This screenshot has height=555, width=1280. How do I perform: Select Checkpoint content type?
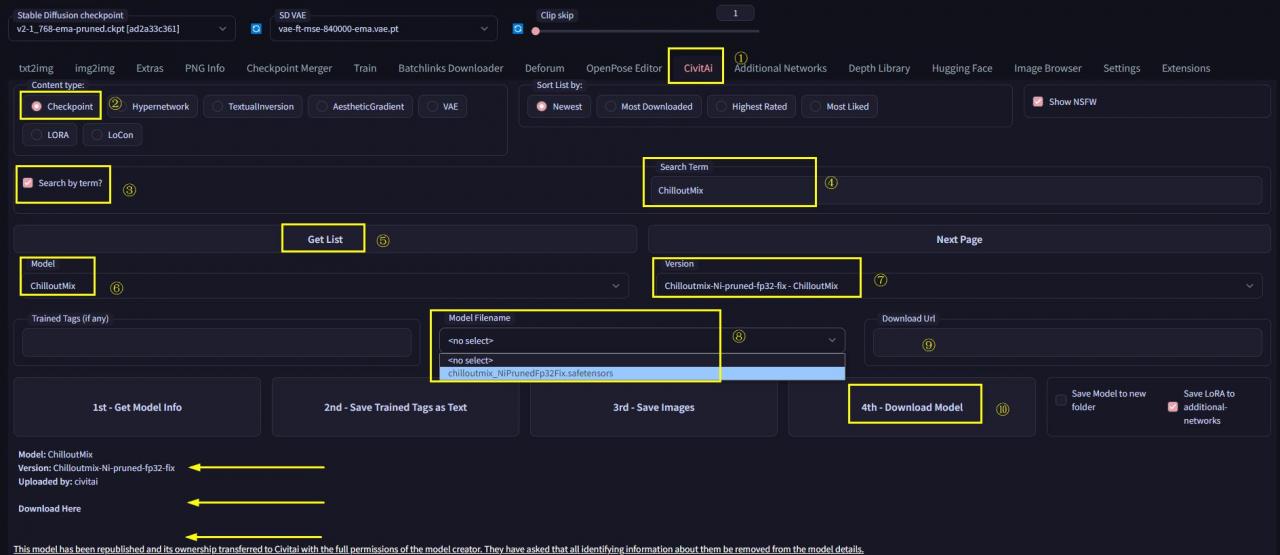tap(62, 106)
